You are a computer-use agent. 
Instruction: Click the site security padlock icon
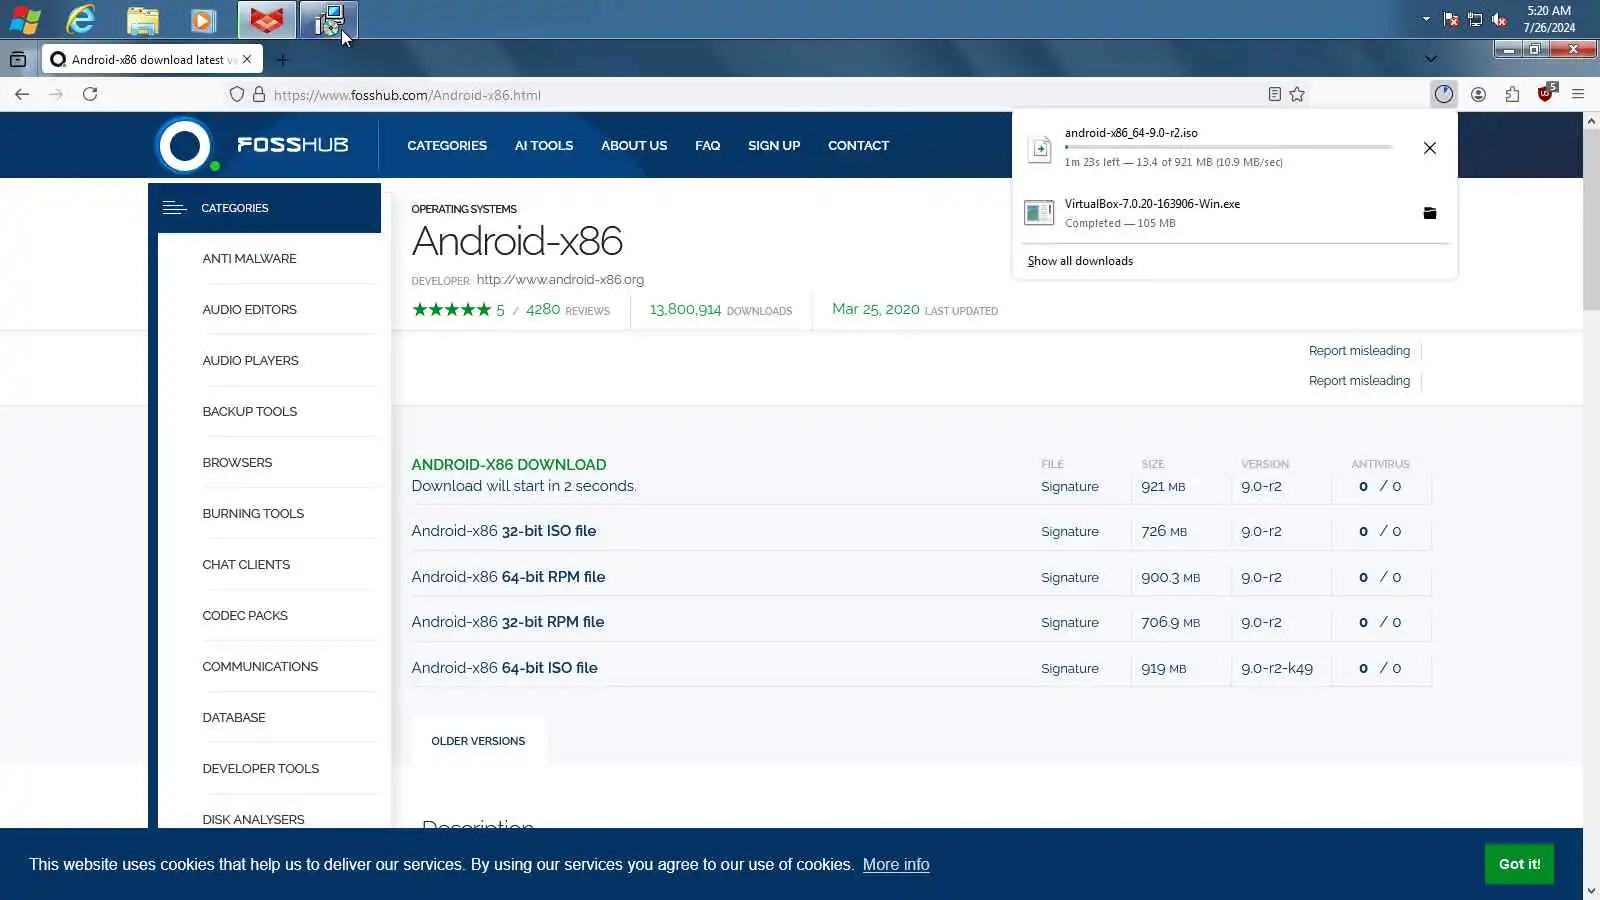point(259,94)
